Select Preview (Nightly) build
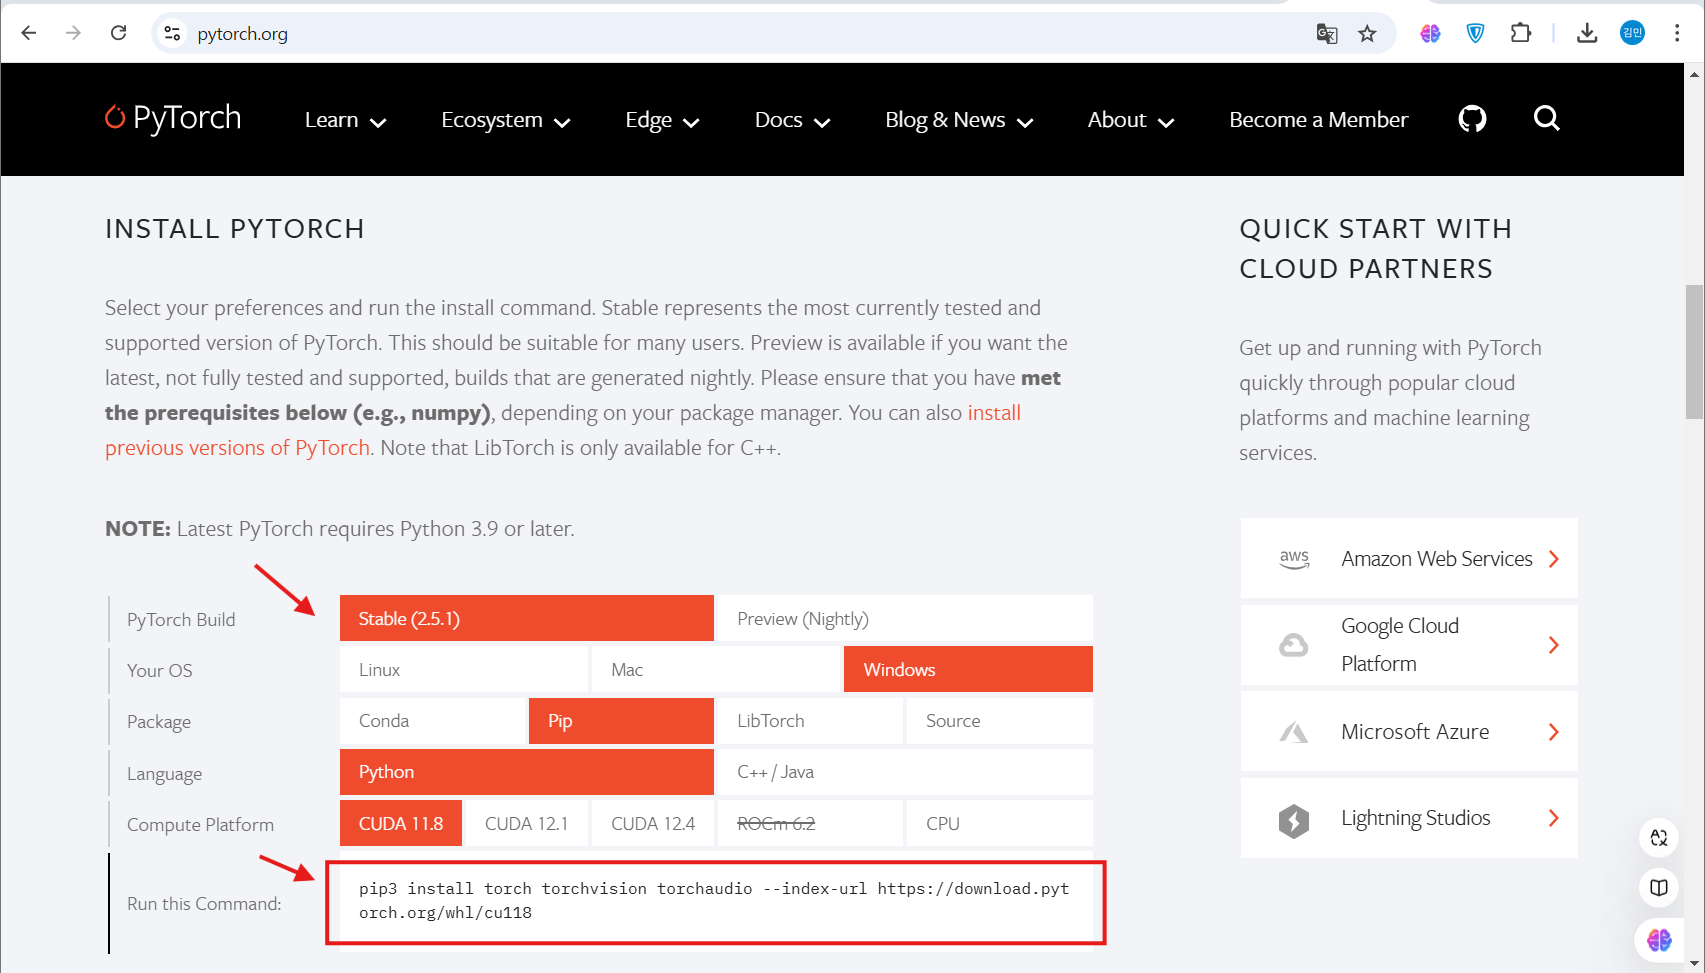The height and width of the screenshot is (973, 1705). [x=905, y=618]
